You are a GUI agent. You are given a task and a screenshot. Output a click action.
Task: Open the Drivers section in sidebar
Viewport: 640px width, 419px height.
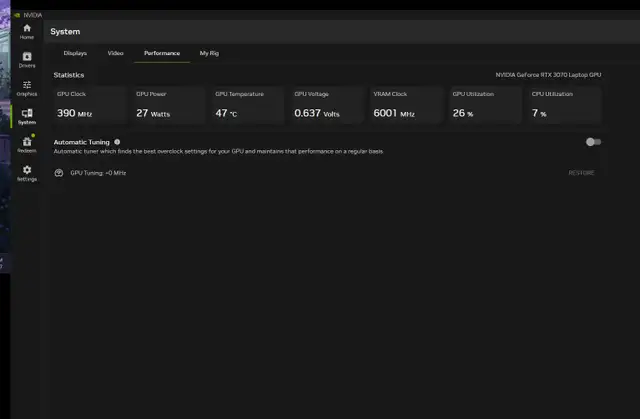pos(27,60)
